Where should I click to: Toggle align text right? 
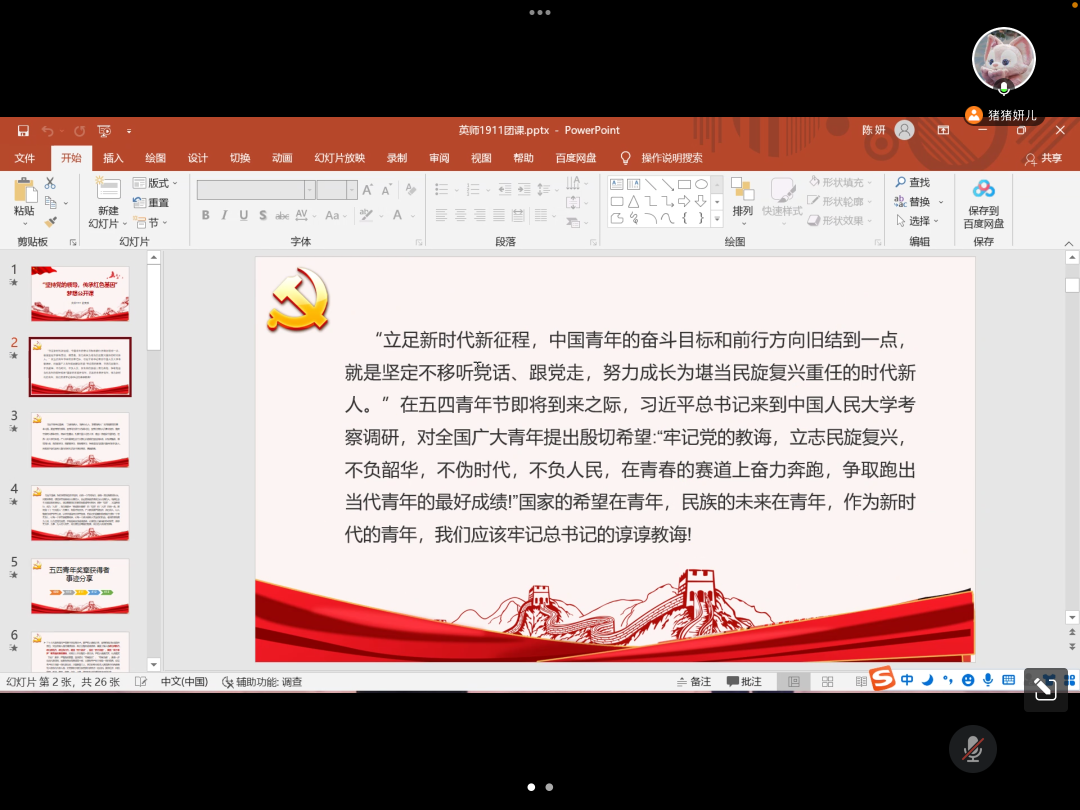(479, 216)
